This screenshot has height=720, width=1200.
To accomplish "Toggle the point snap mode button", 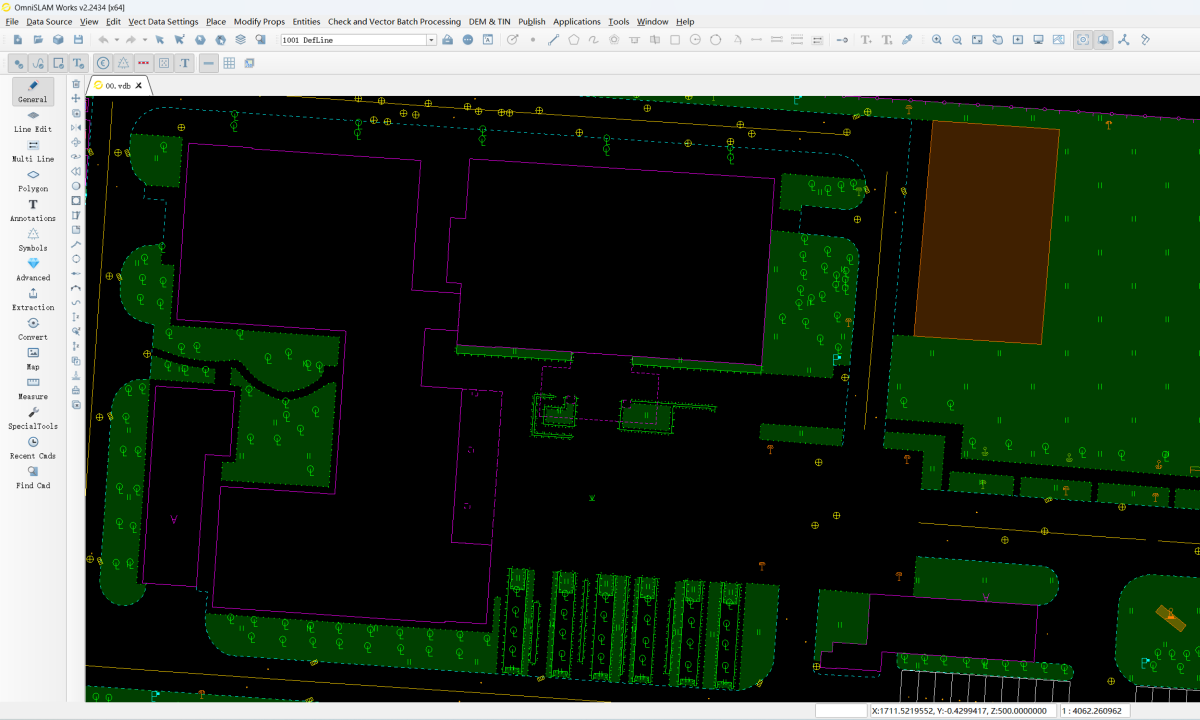I will click(x=18, y=63).
